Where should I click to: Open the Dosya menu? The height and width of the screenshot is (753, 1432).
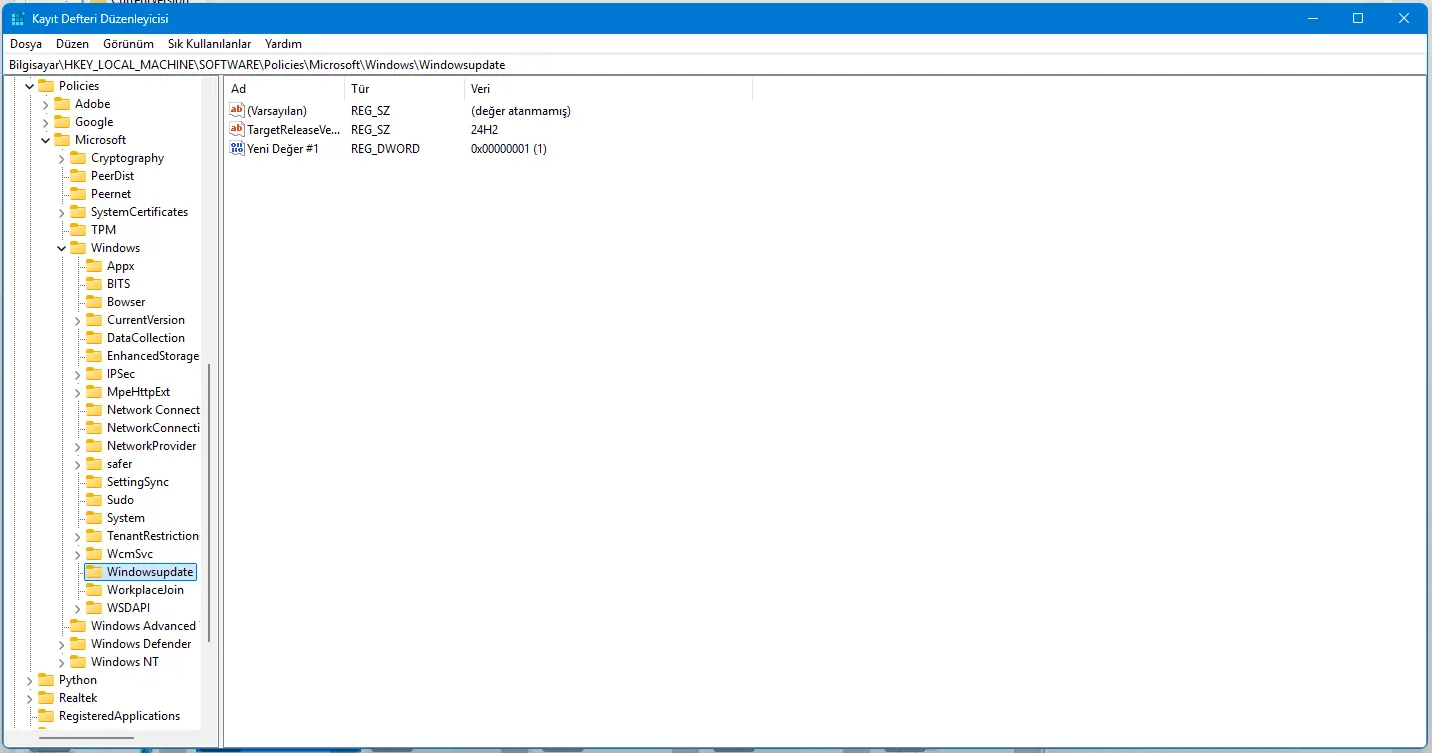[x=26, y=44]
